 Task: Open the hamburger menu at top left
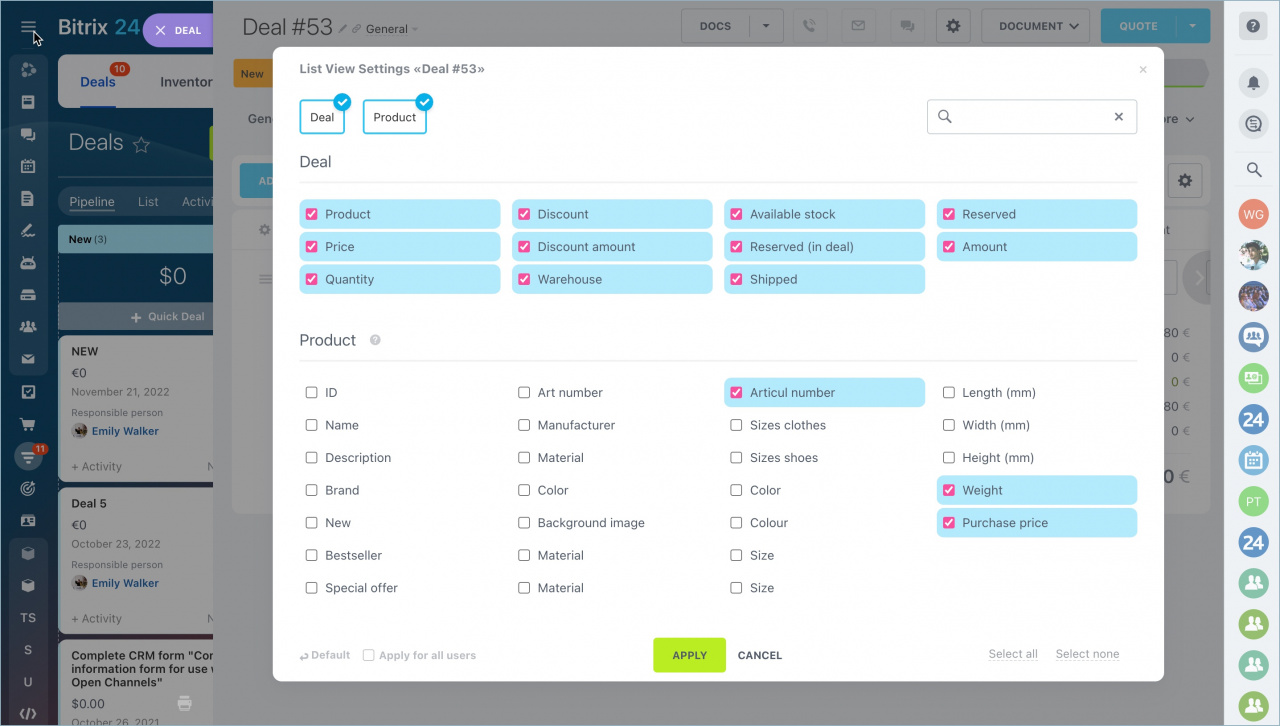click(x=28, y=28)
